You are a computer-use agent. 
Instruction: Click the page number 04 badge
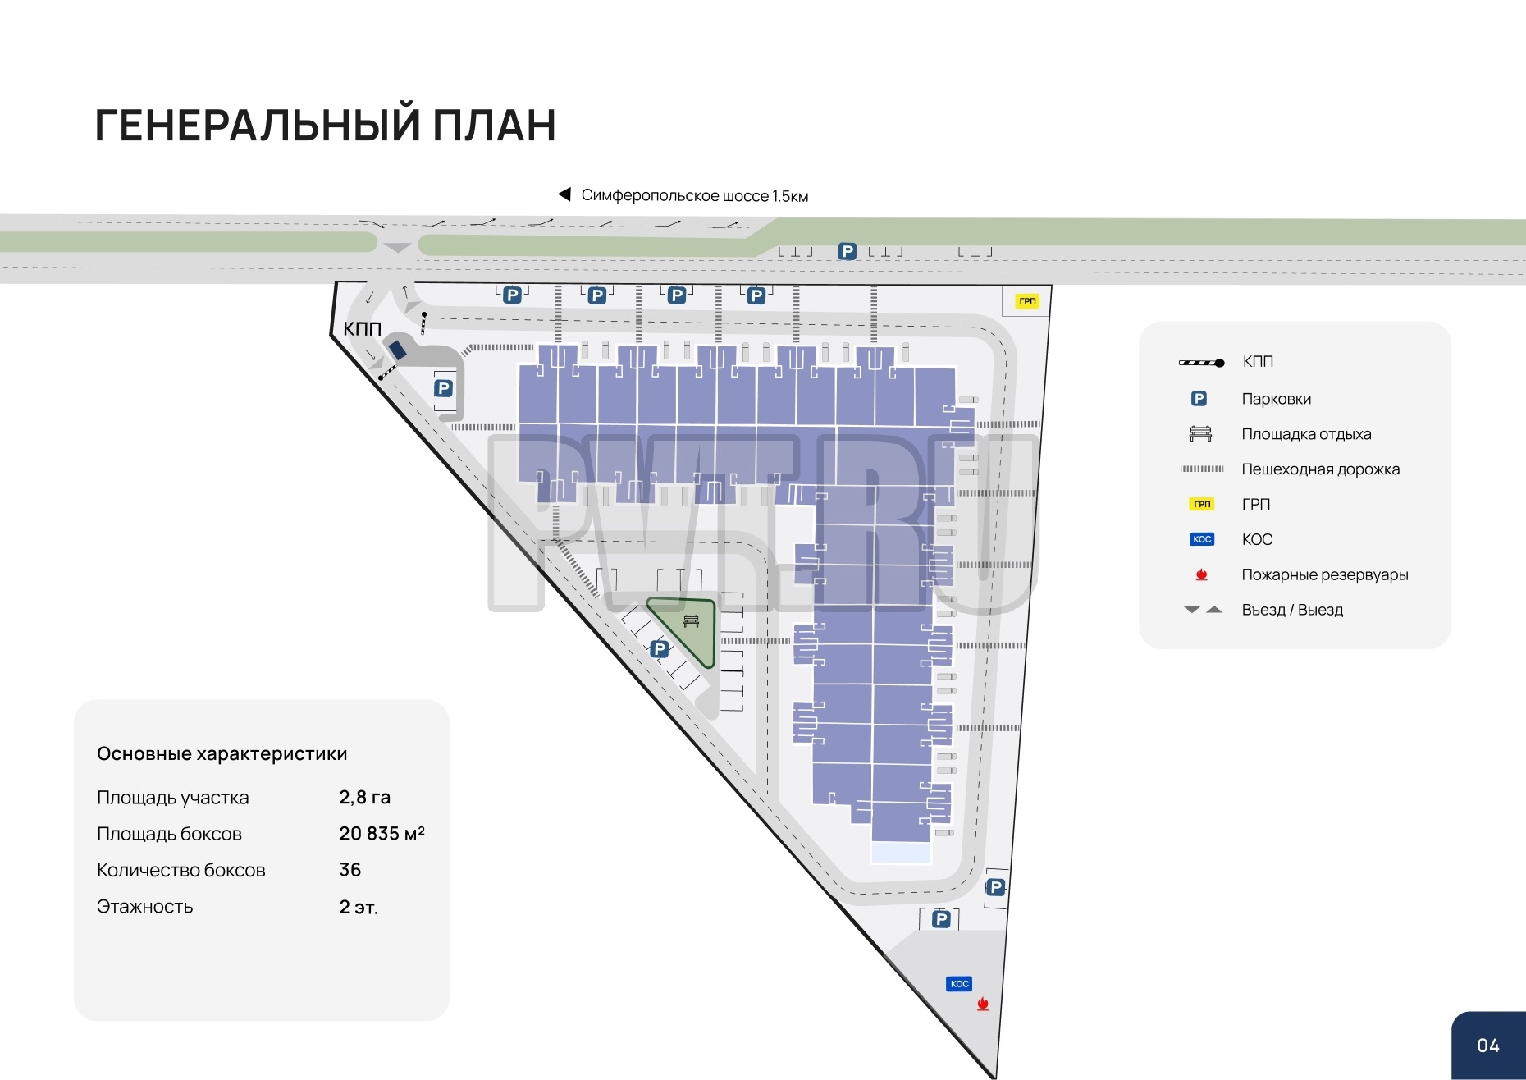[x=1488, y=1045]
